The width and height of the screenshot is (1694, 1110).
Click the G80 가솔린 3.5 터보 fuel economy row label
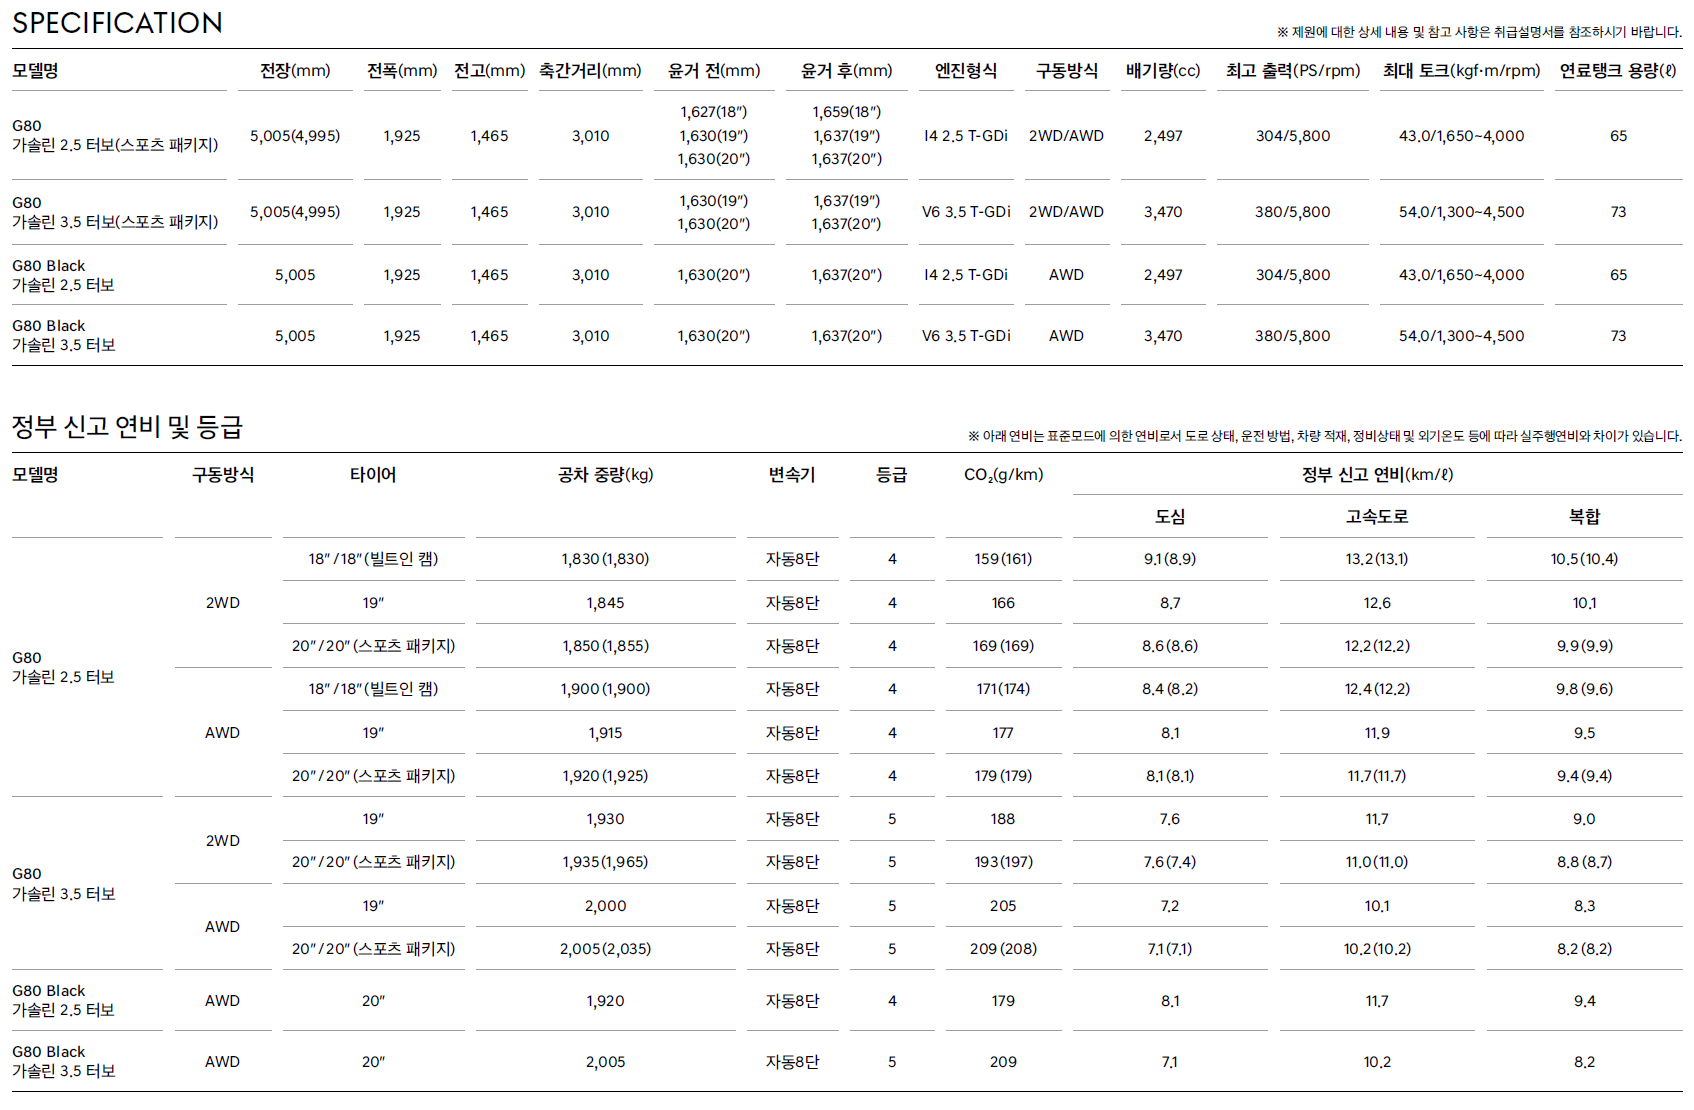(x=63, y=884)
